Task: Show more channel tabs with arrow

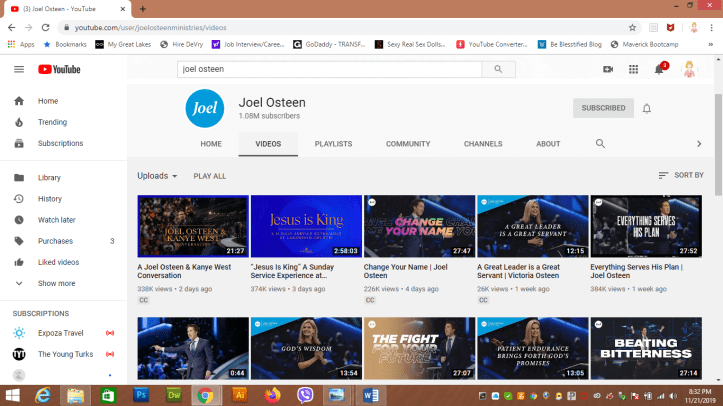Action: [x=699, y=144]
